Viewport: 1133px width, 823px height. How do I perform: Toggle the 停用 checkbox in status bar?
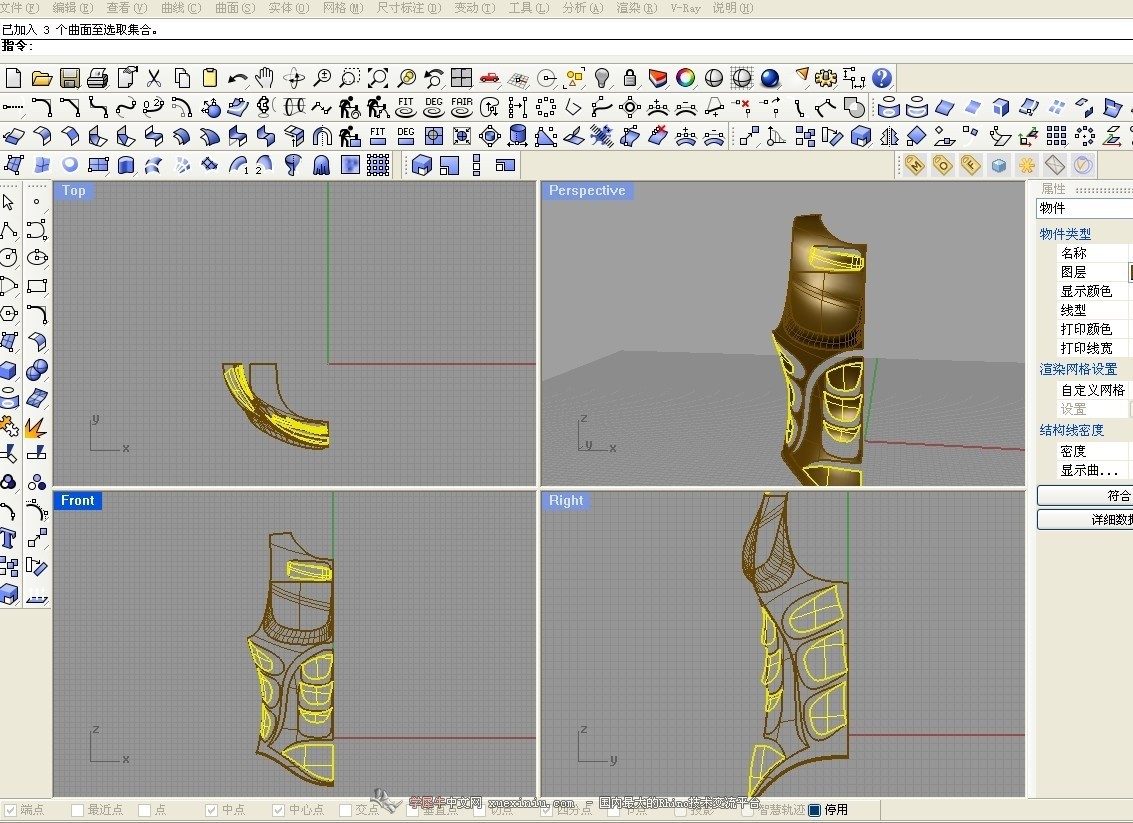pos(815,810)
